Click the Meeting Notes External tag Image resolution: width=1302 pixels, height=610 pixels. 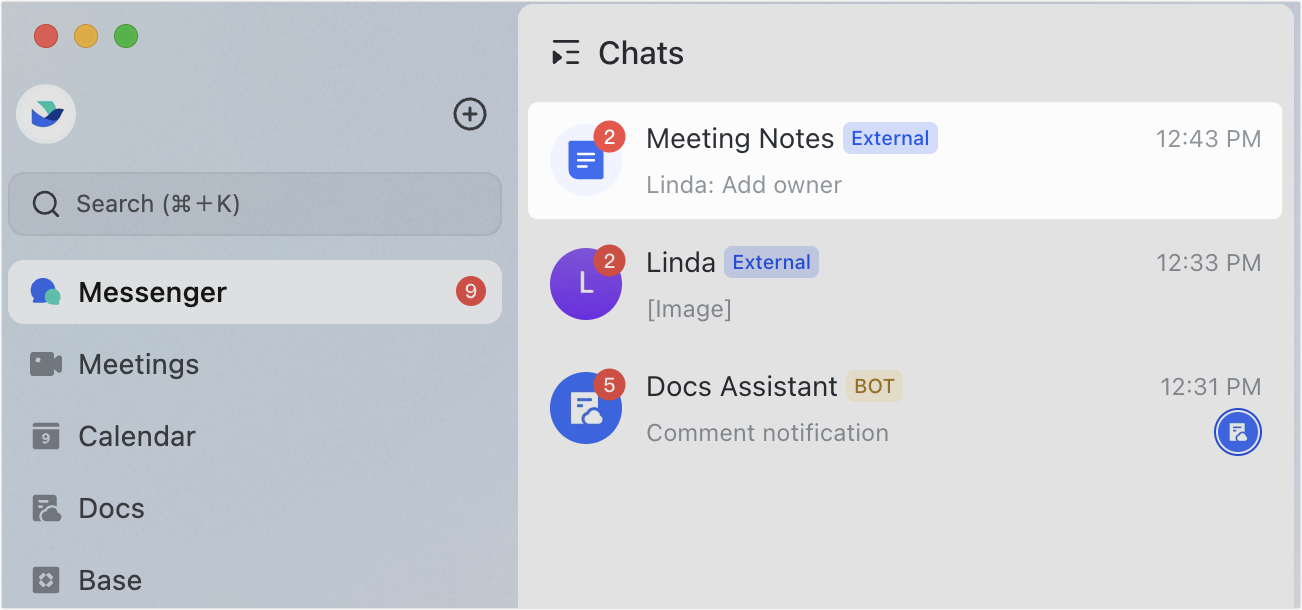click(x=890, y=139)
